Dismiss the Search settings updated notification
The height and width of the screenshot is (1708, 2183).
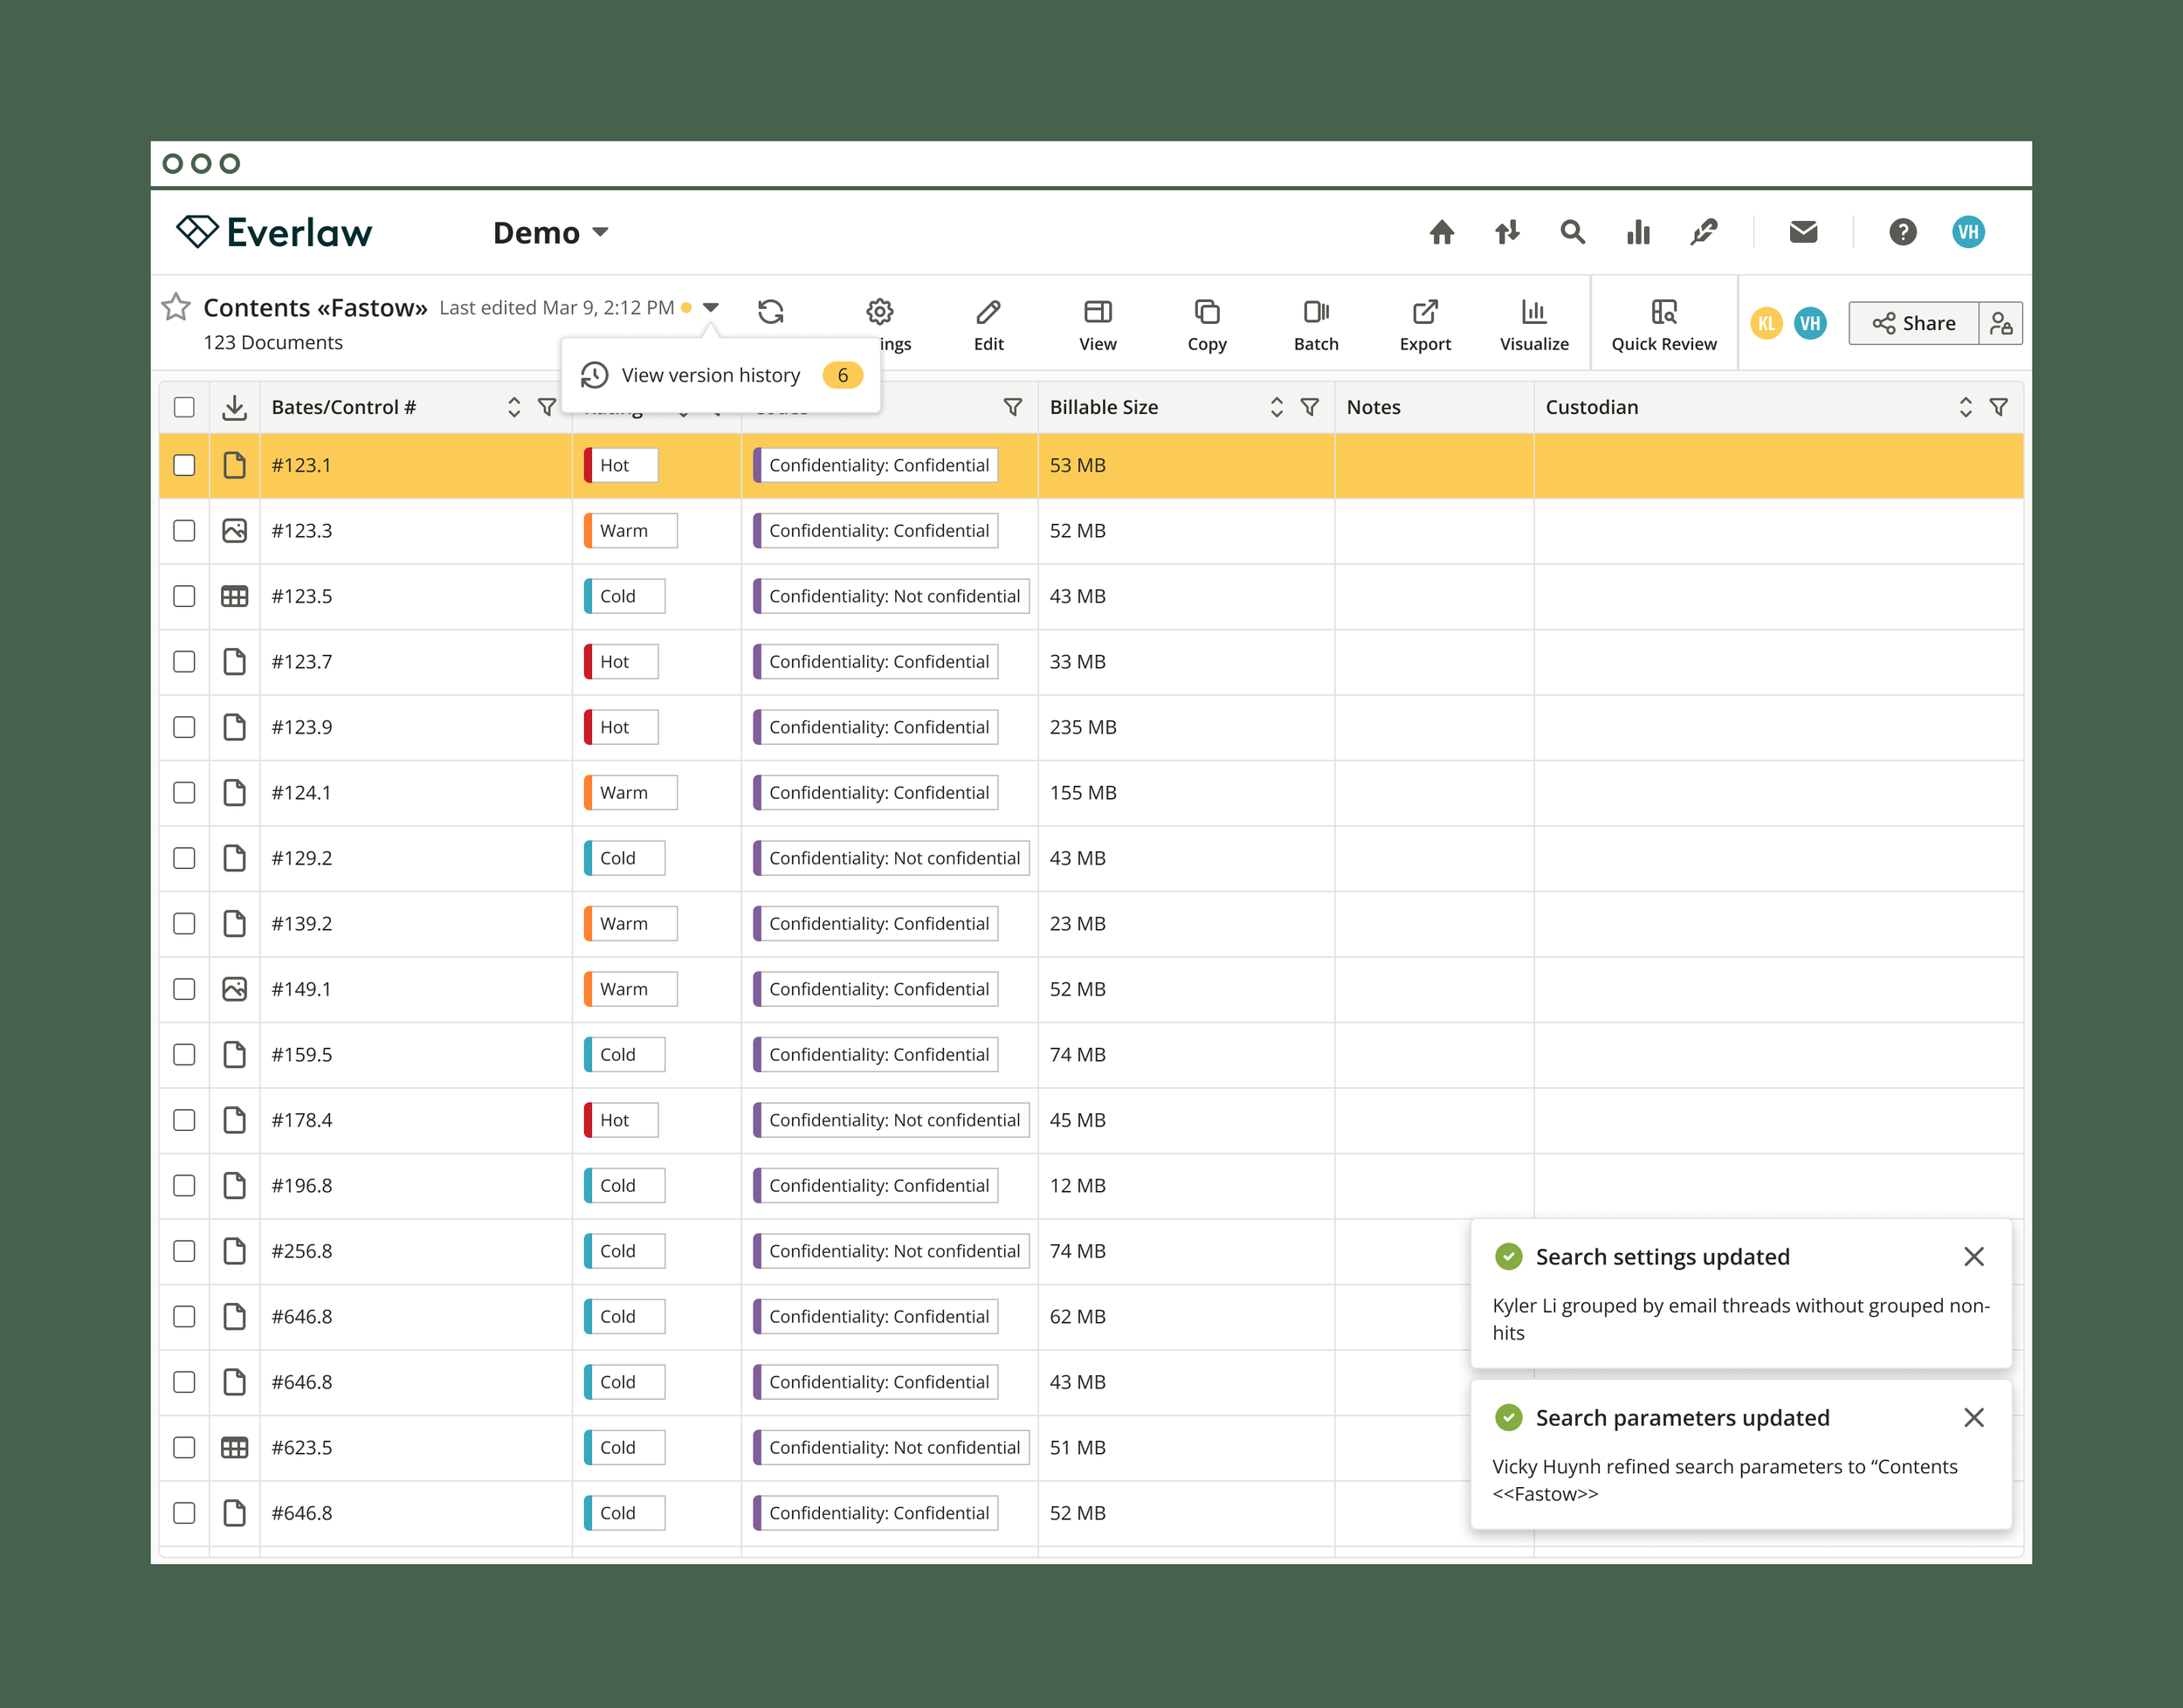coord(1973,1256)
